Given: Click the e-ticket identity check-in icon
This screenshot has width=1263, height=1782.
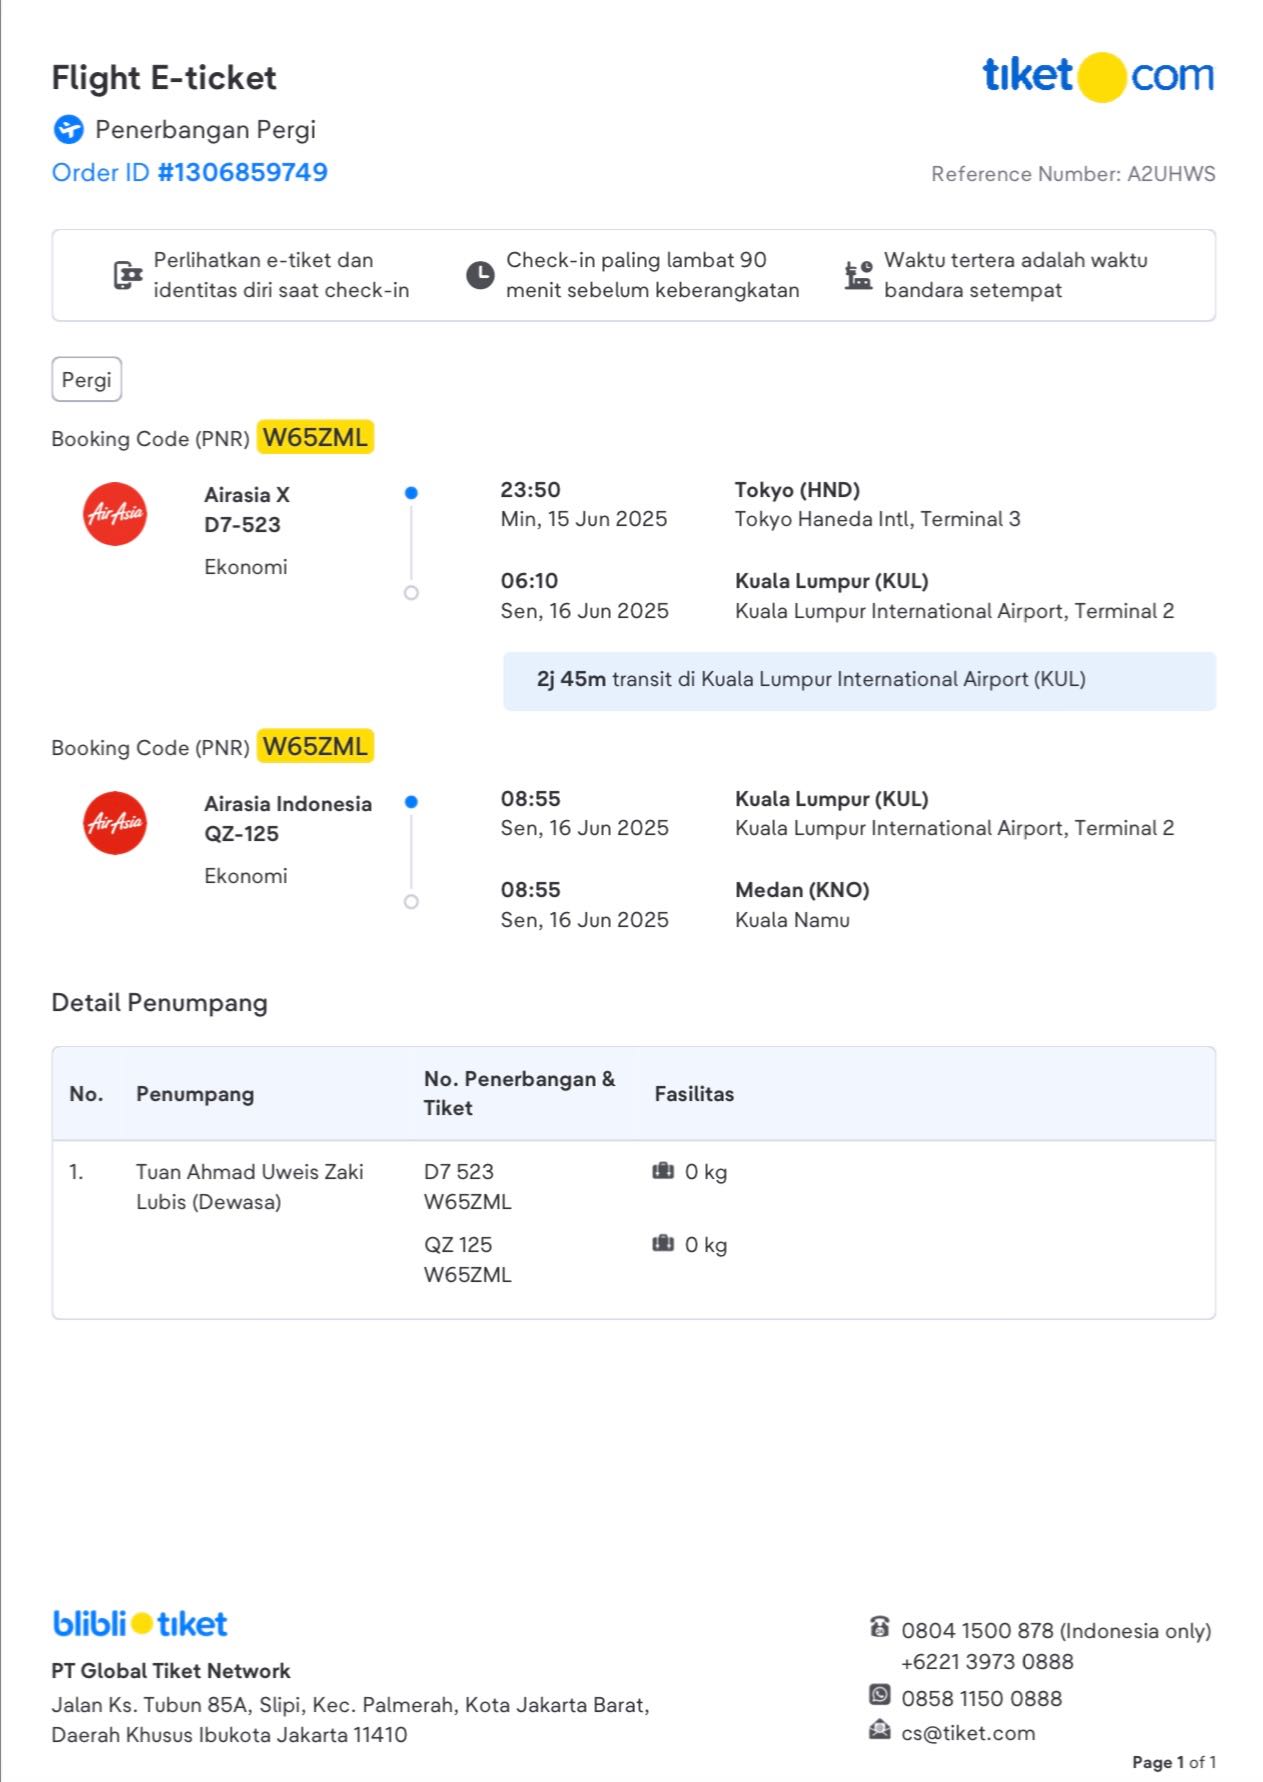Looking at the screenshot, I should tap(127, 275).
